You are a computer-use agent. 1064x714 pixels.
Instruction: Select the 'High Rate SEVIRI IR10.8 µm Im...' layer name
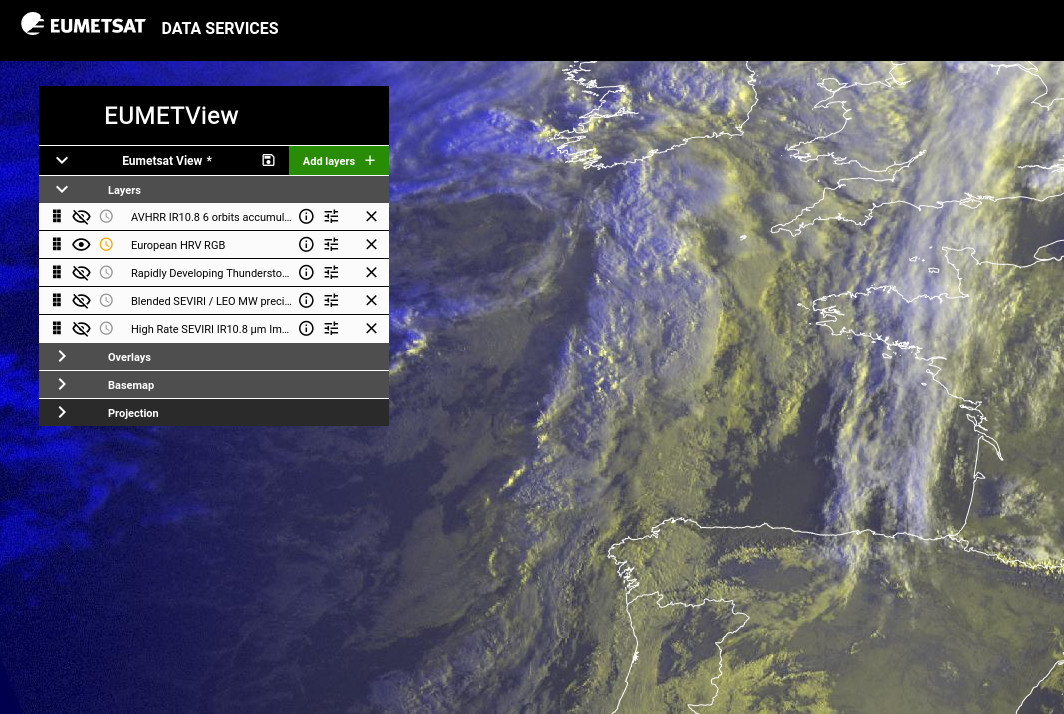(210, 329)
